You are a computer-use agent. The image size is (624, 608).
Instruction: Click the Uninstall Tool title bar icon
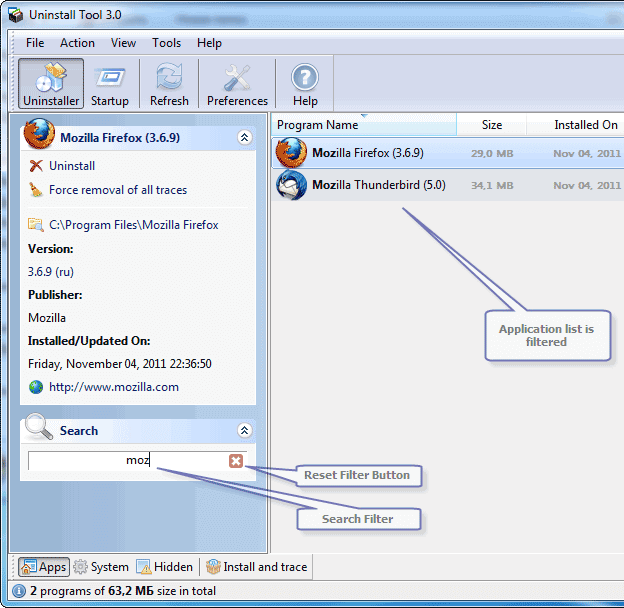click(16, 15)
